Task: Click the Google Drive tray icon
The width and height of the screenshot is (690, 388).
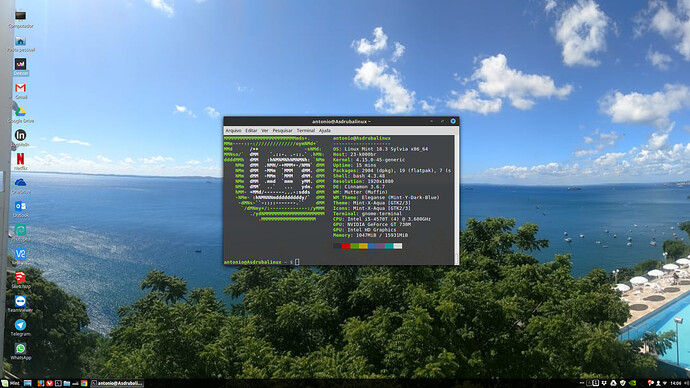Action: 613,383
